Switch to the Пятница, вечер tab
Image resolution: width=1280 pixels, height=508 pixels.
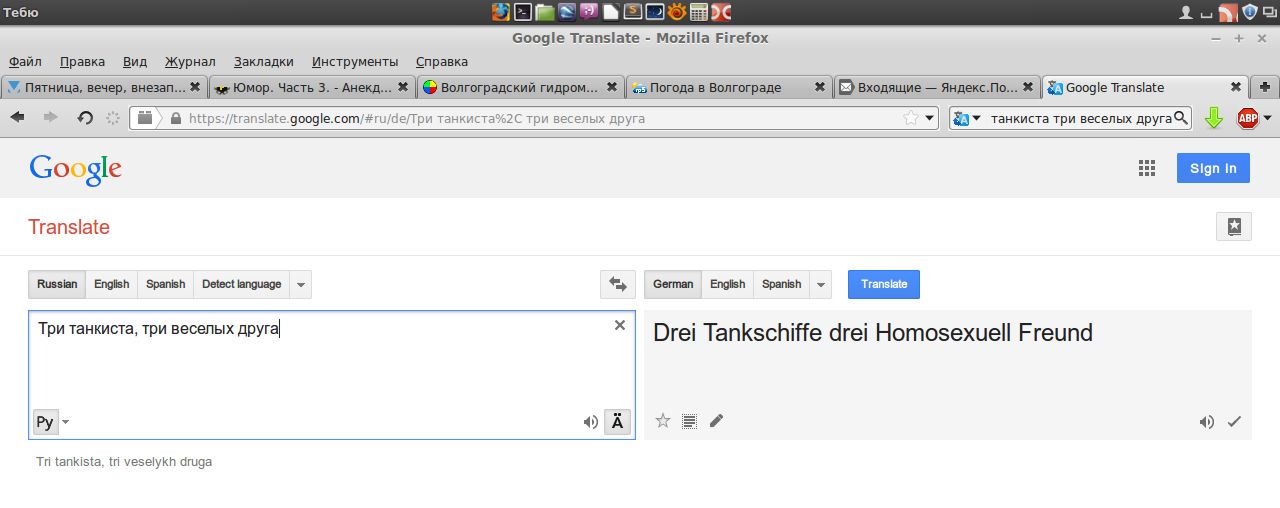coord(104,87)
